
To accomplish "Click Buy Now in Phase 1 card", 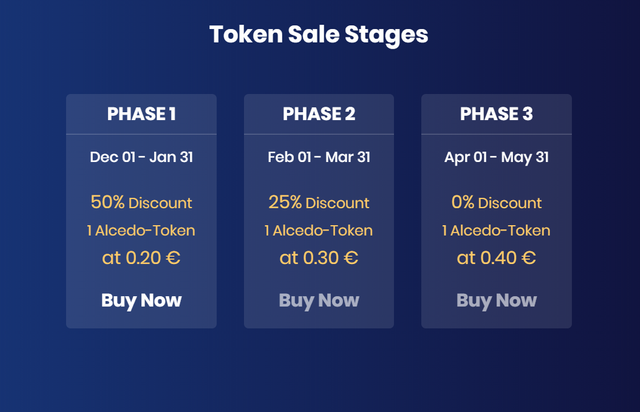I will tap(141, 300).
